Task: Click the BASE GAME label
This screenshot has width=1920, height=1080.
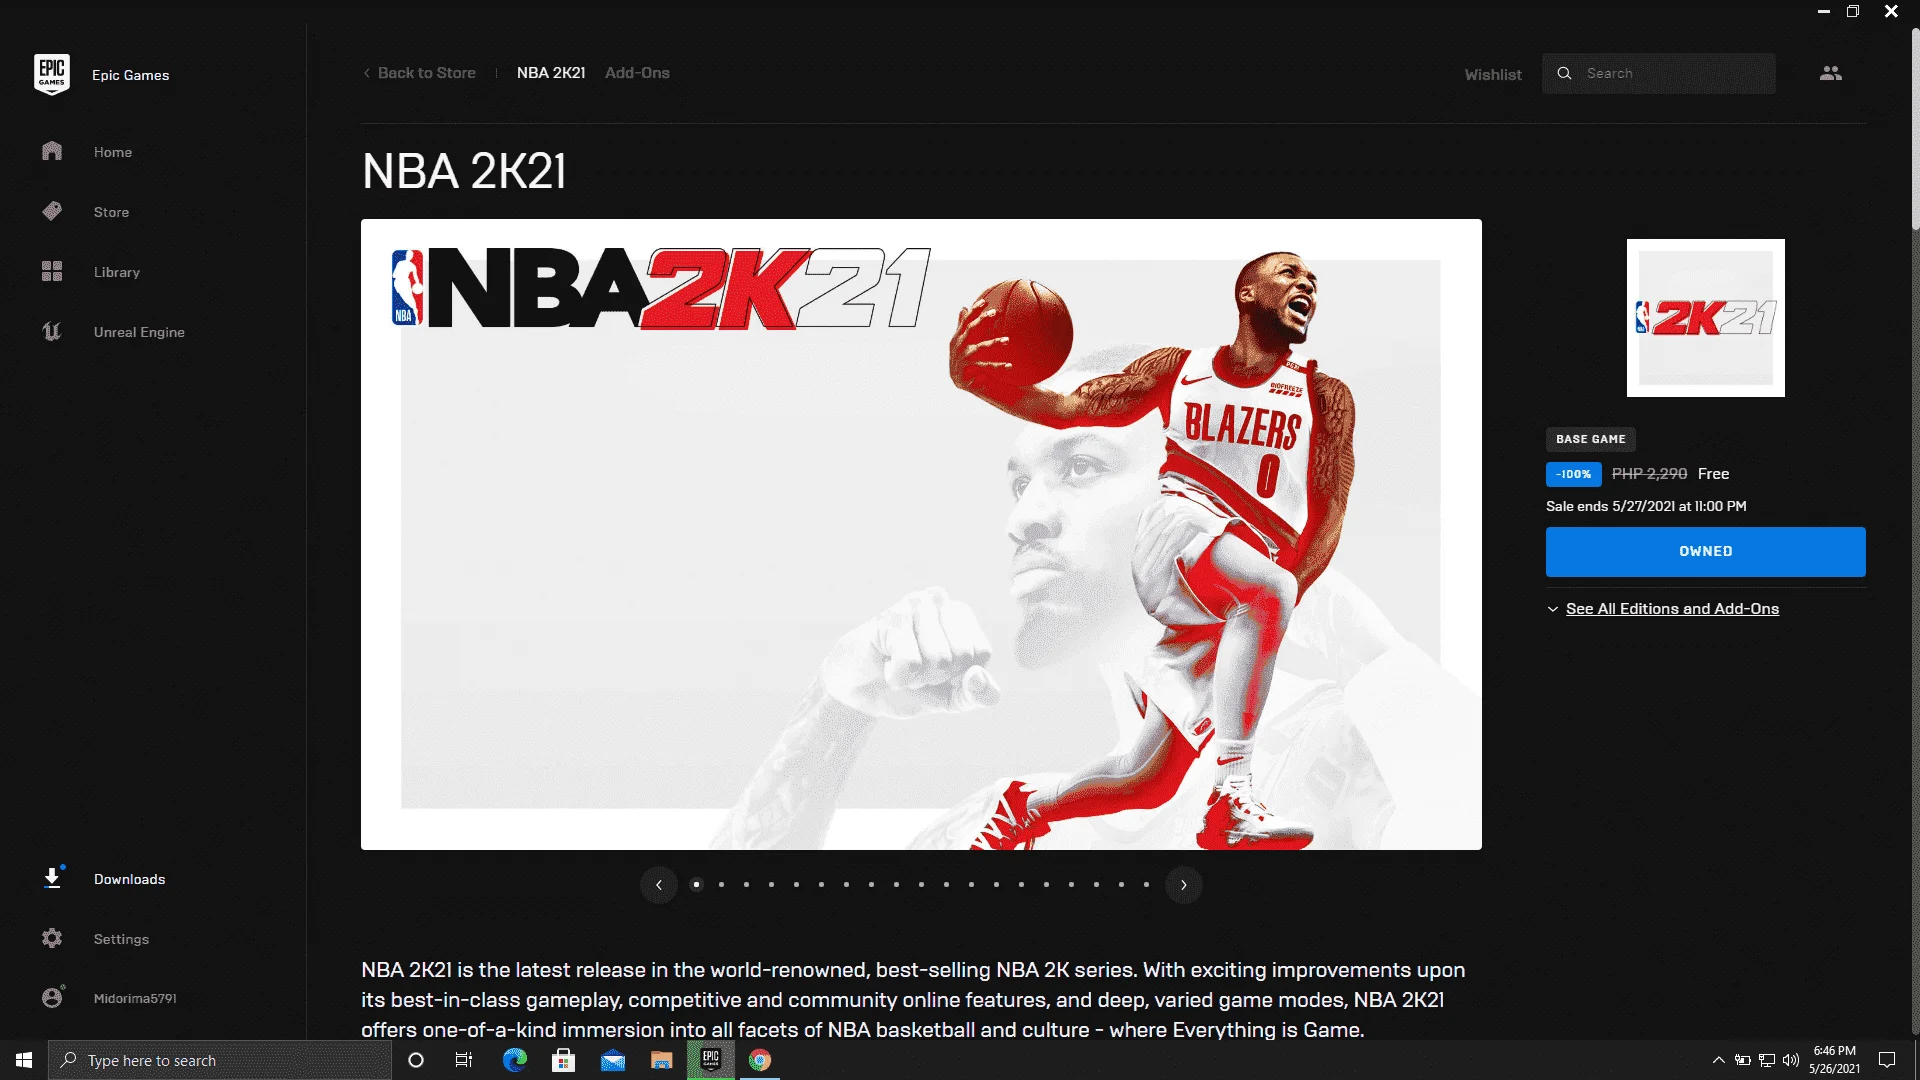Action: 1591,439
